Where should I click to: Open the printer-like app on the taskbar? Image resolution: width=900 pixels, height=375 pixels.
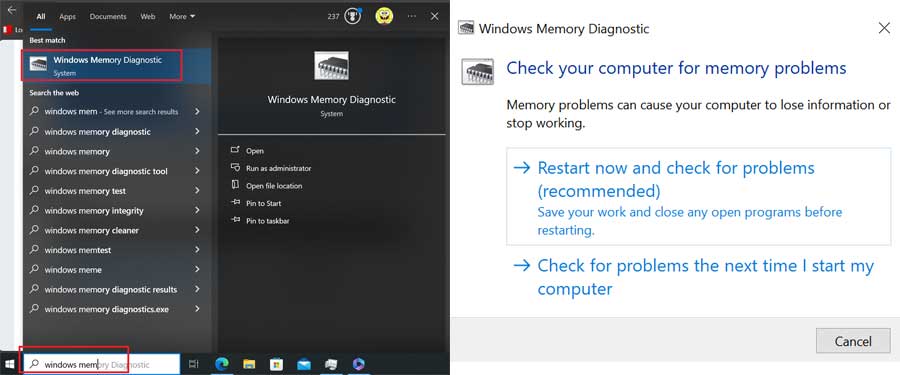tap(331, 364)
